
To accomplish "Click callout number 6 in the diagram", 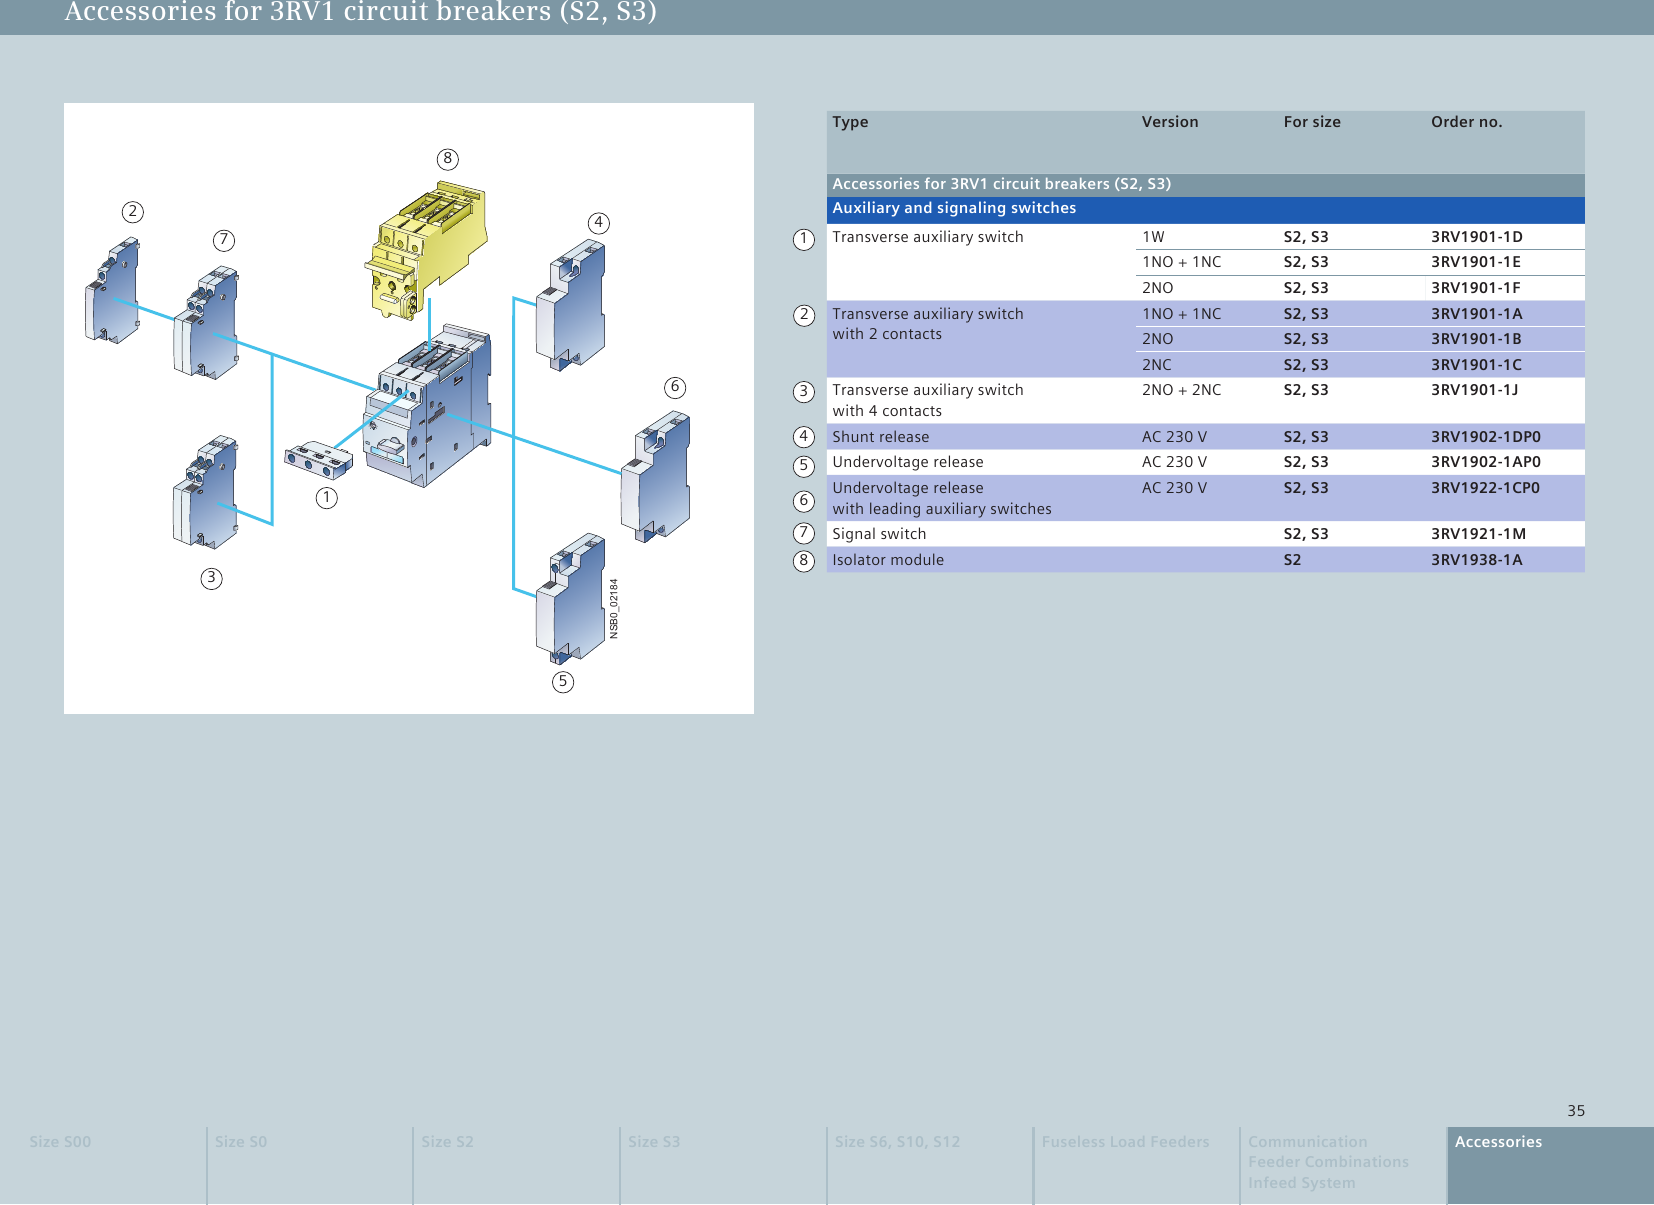I will click(x=675, y=387).
